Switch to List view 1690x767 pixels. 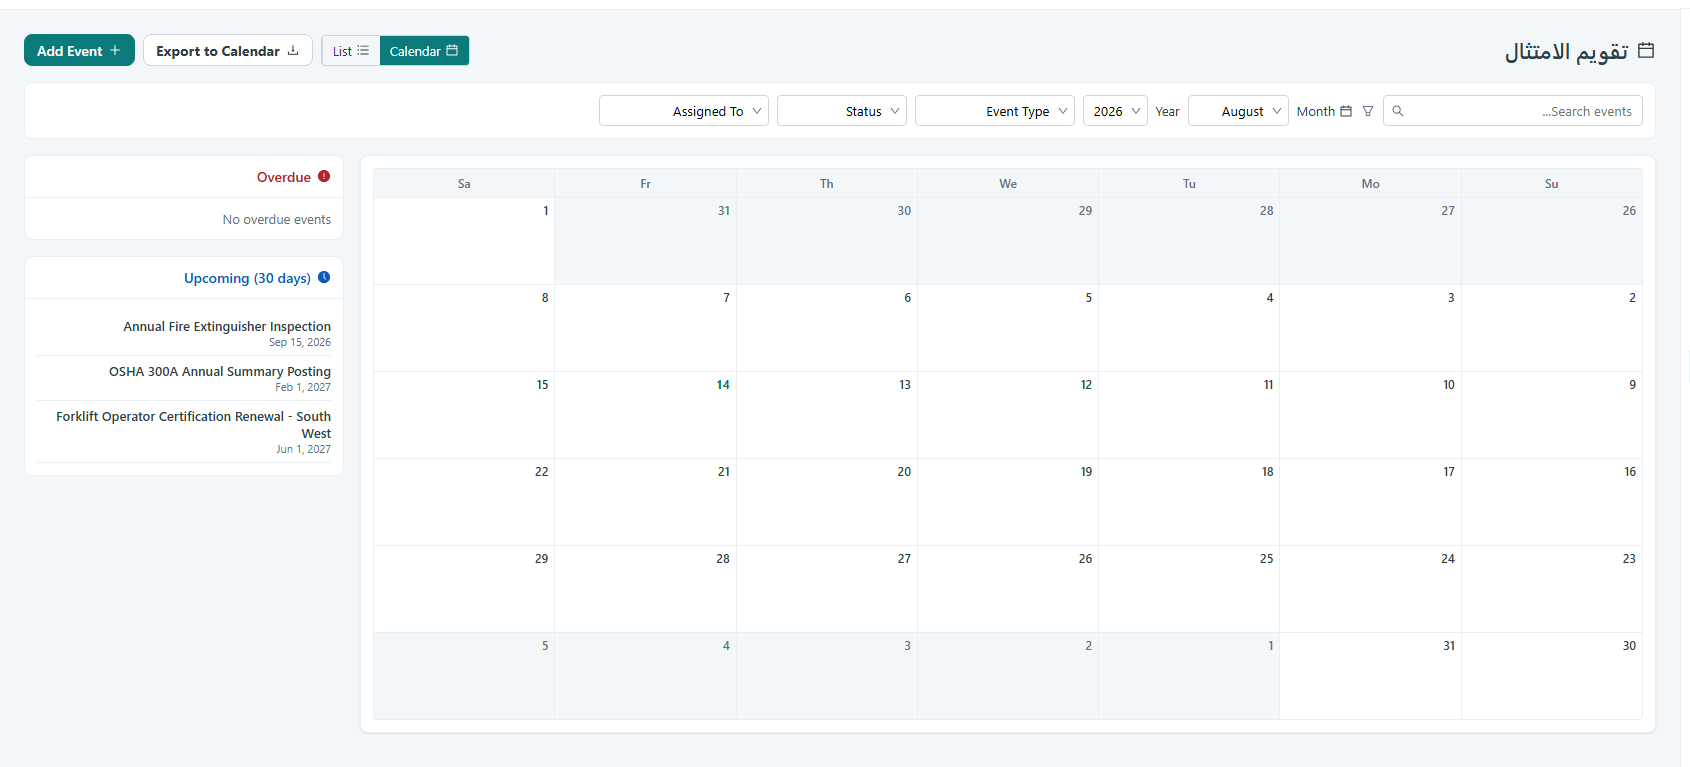point(351,51)
